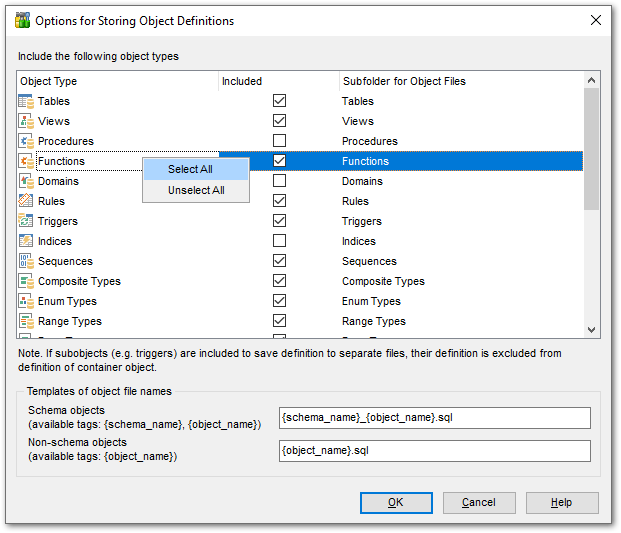Click the list scrollbar down arrow
Viewport: 621px width, 533px height.
coord(591,330)
